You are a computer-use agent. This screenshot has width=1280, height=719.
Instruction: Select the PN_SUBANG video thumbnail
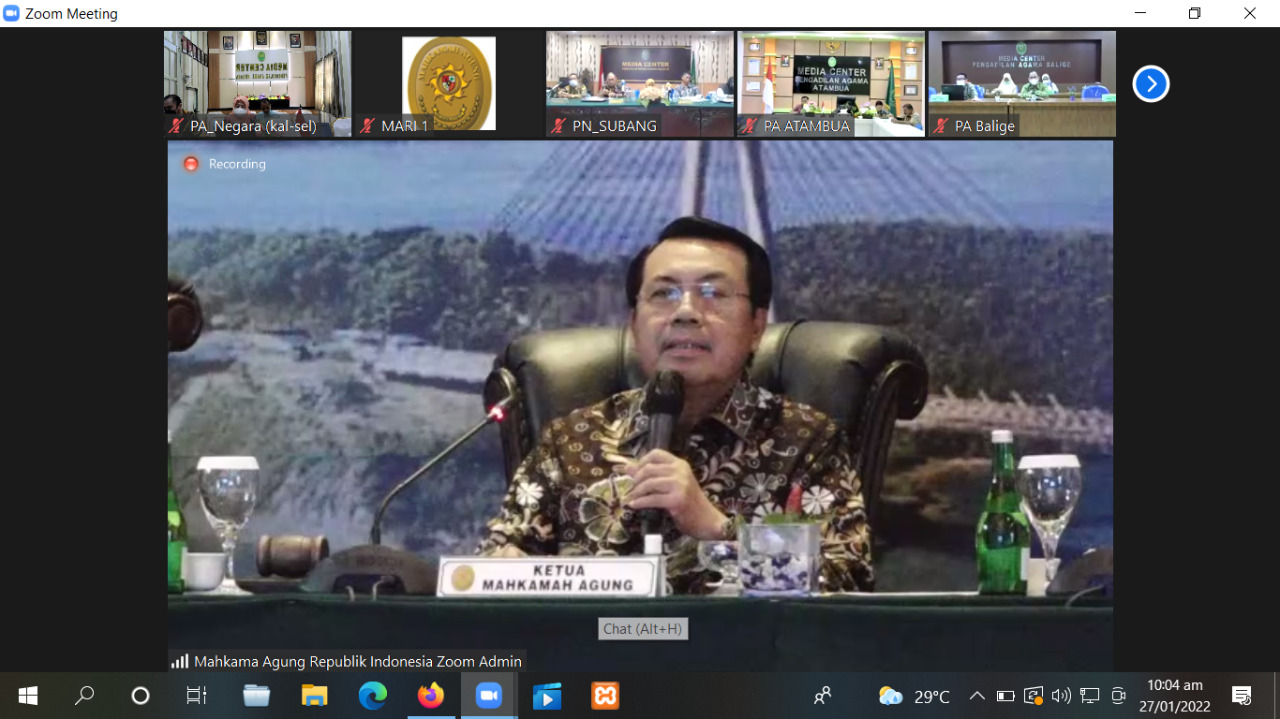click(640, 84)
